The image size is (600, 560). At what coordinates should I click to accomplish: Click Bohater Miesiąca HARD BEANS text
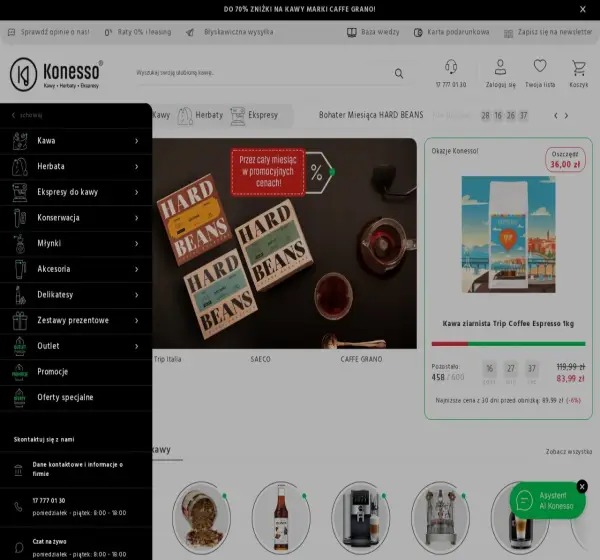click(371, 115)
